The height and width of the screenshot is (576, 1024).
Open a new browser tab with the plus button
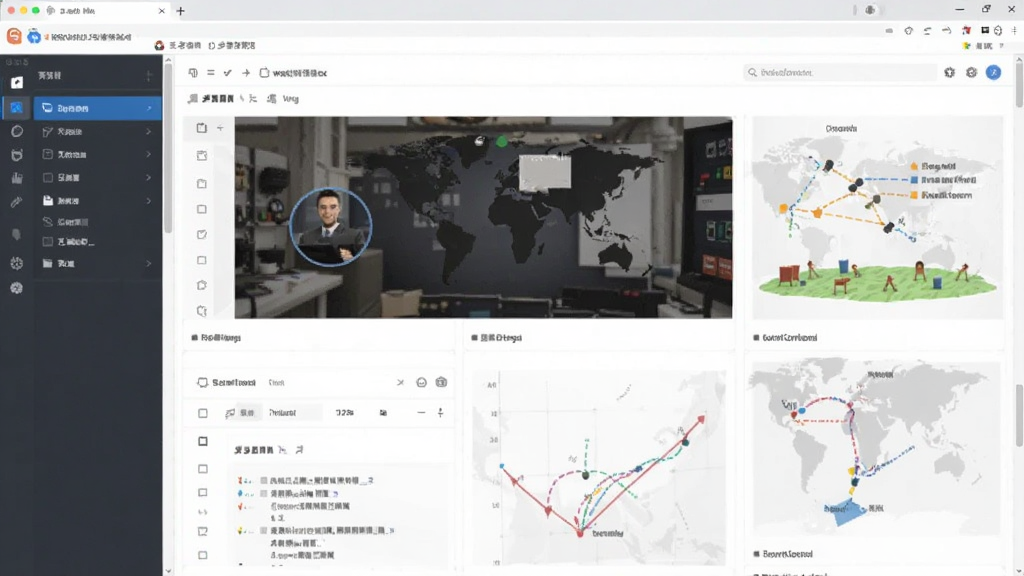pos(181,10)
